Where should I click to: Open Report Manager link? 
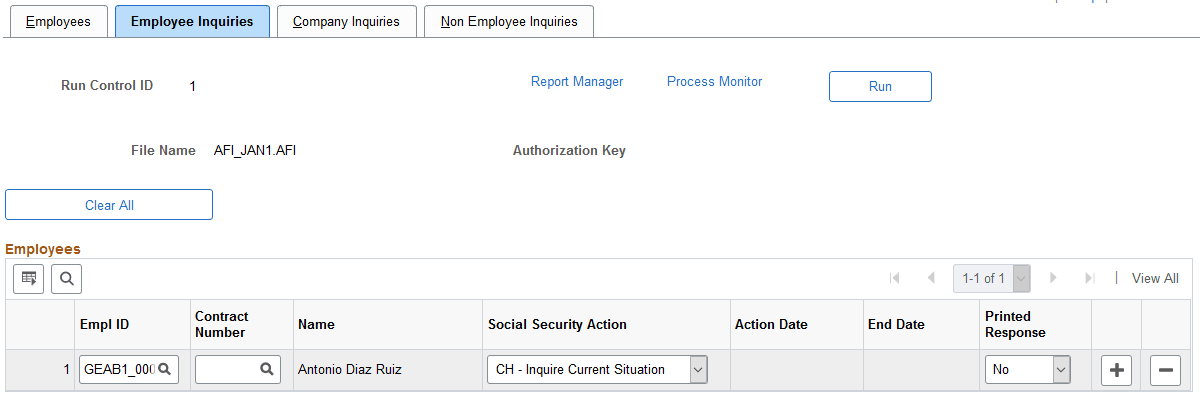[577, 82]
